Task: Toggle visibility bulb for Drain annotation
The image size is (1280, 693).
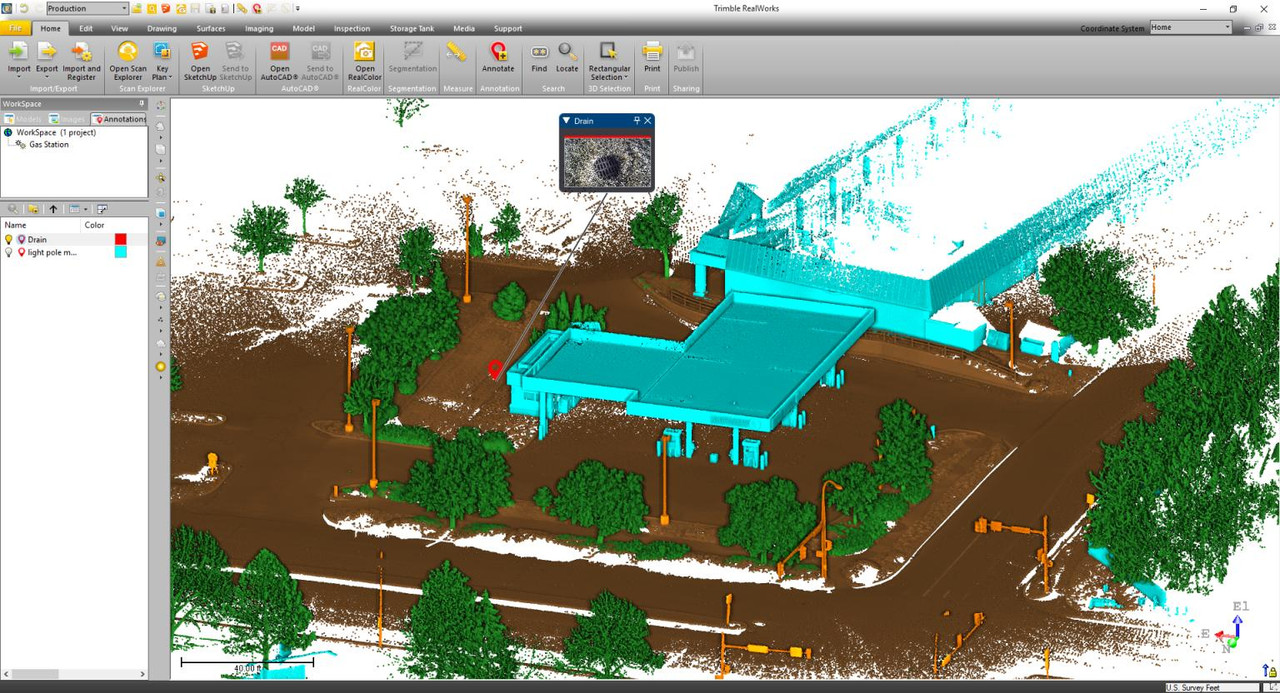Action: click(9, 240)
